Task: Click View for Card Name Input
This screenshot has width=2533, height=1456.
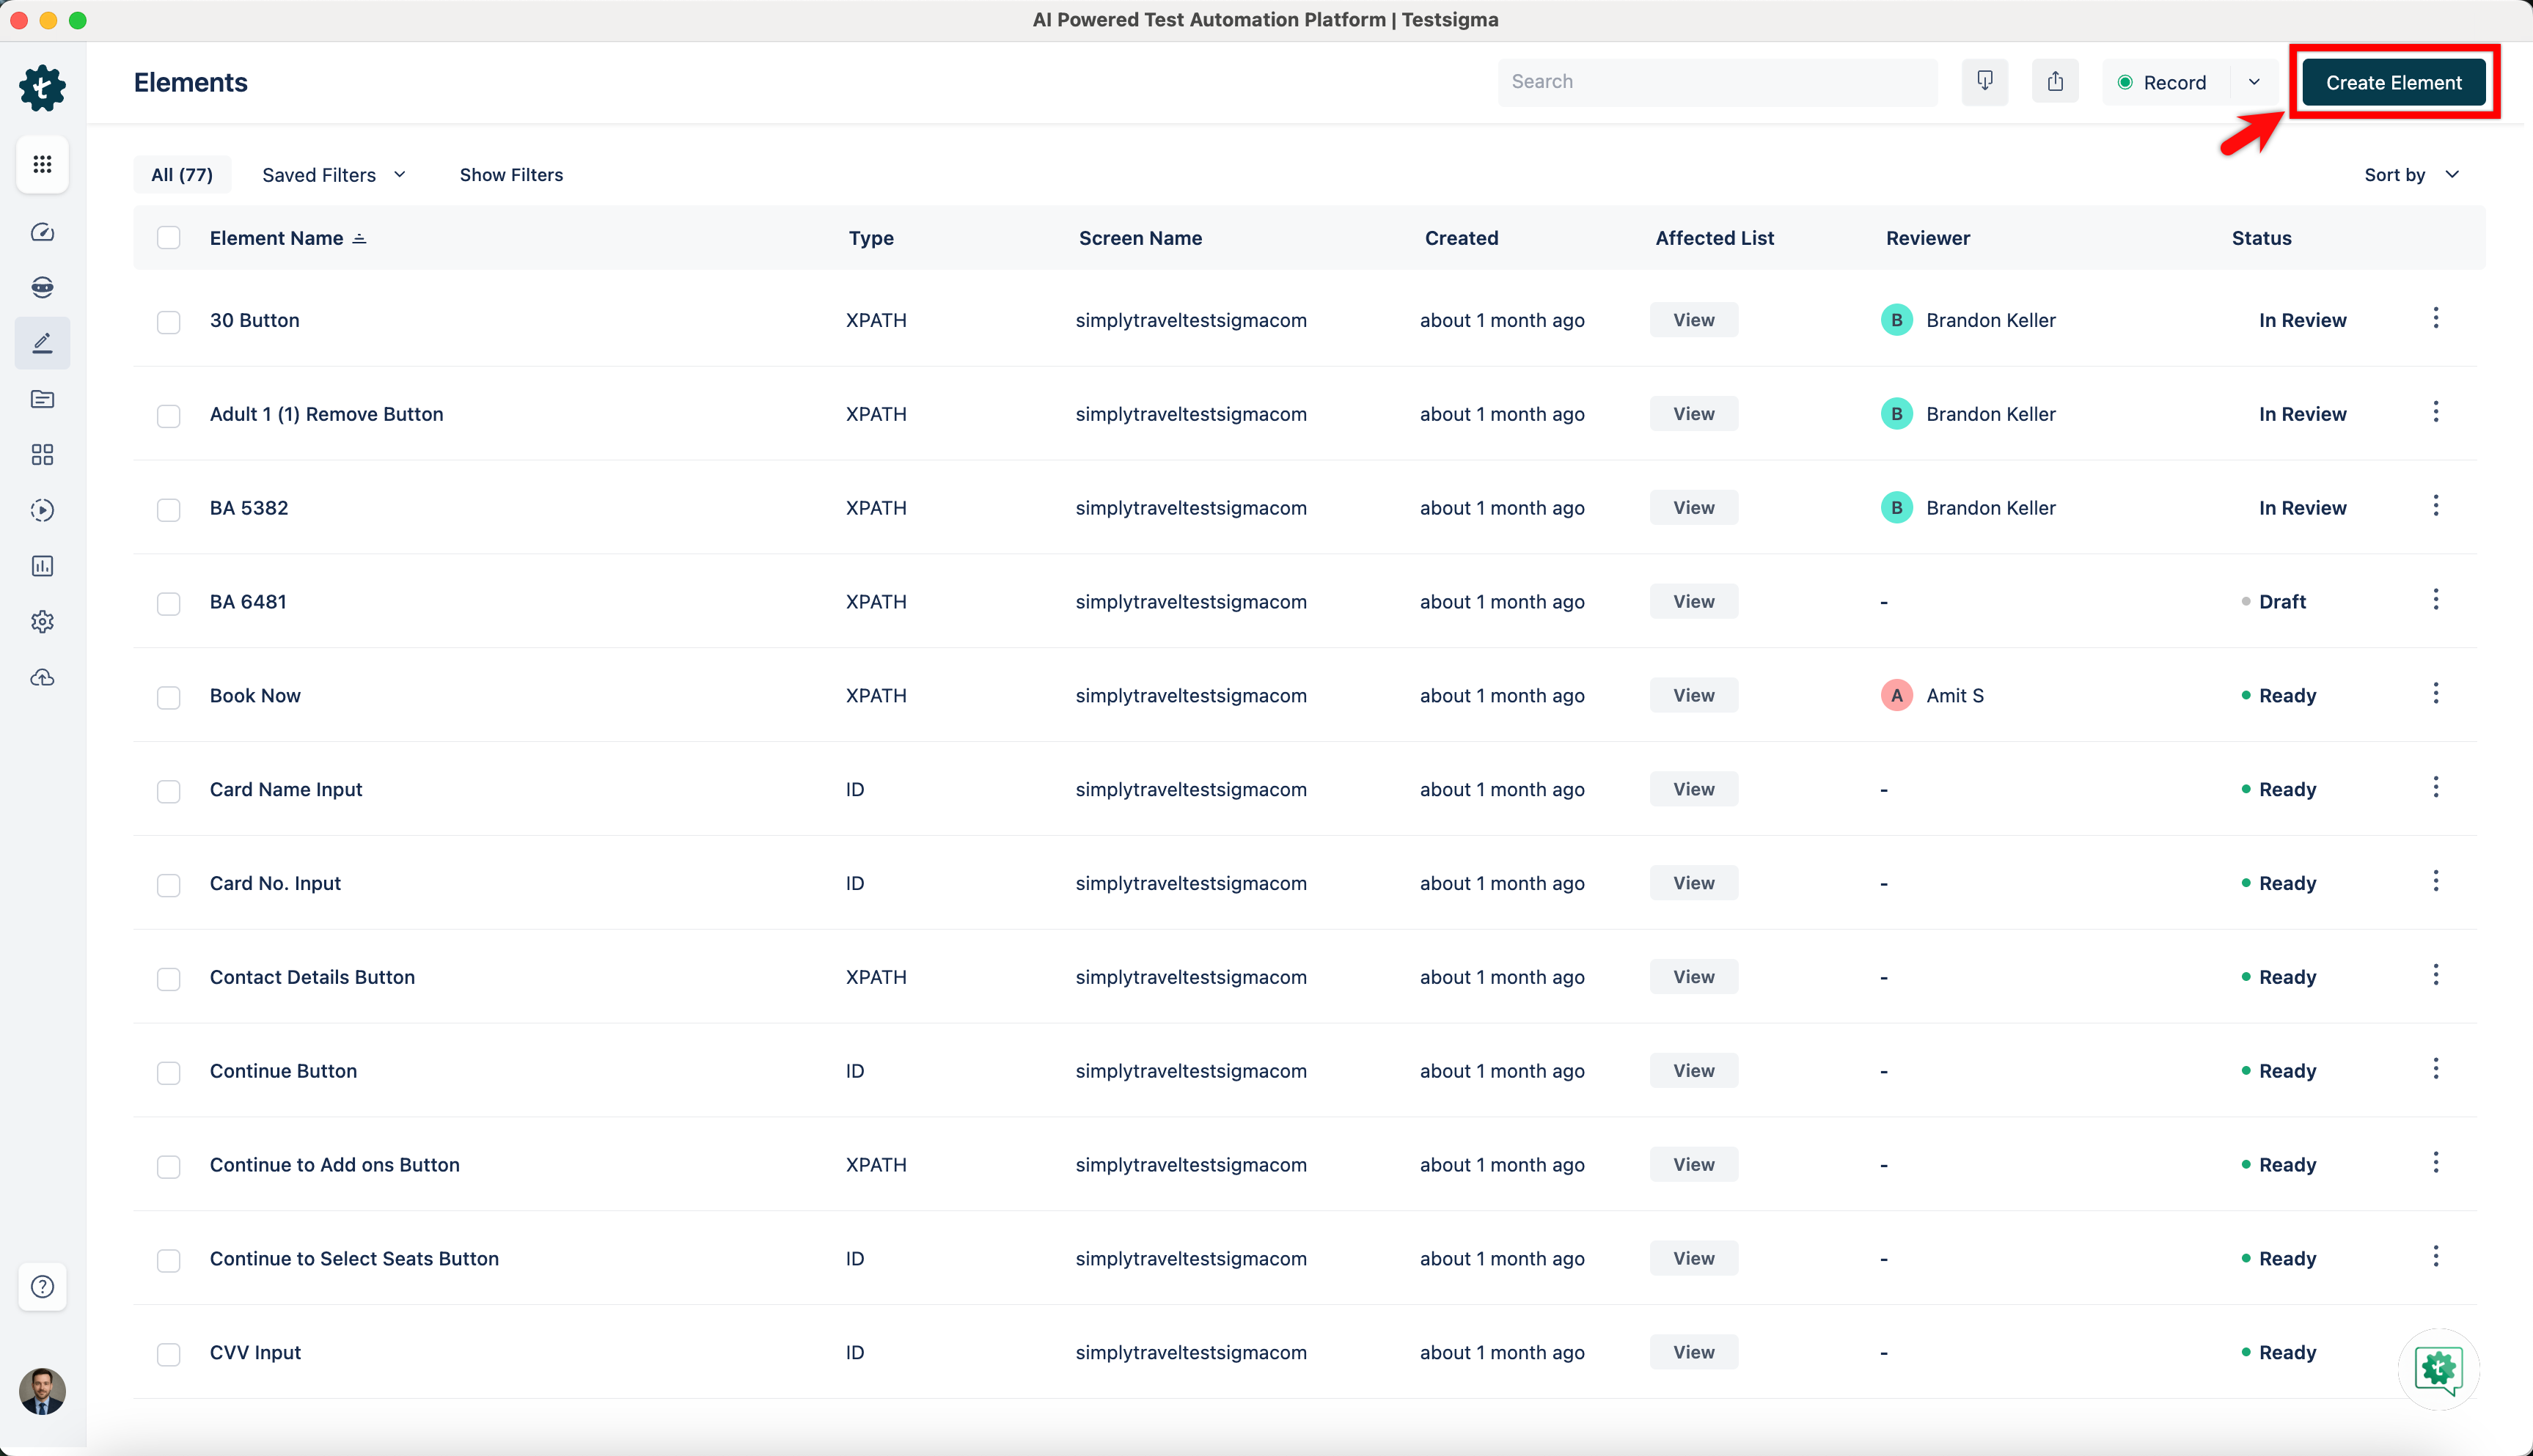Action: pos(1693,789)
